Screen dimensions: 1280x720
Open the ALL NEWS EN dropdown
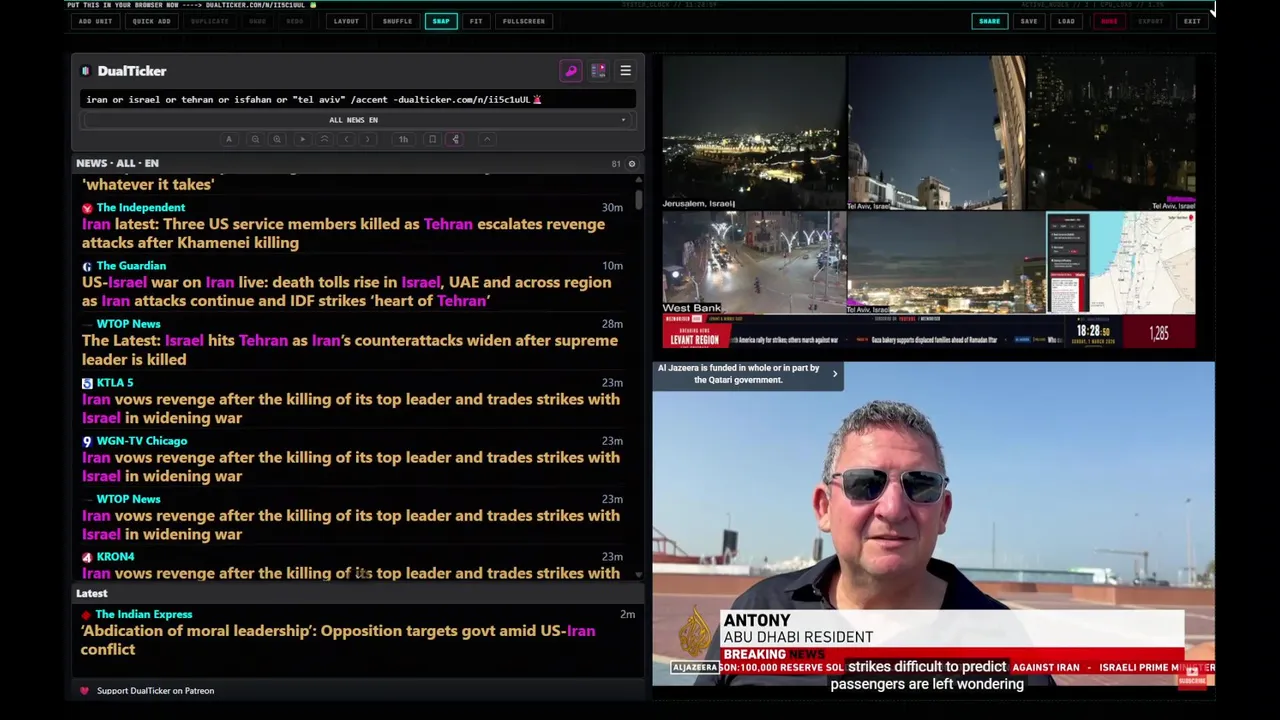[x=358, y=120]
